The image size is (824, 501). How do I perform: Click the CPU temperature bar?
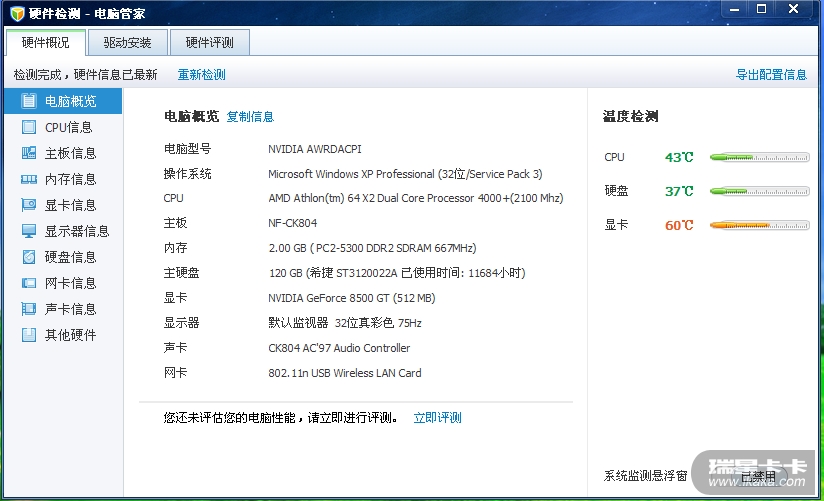759,157
